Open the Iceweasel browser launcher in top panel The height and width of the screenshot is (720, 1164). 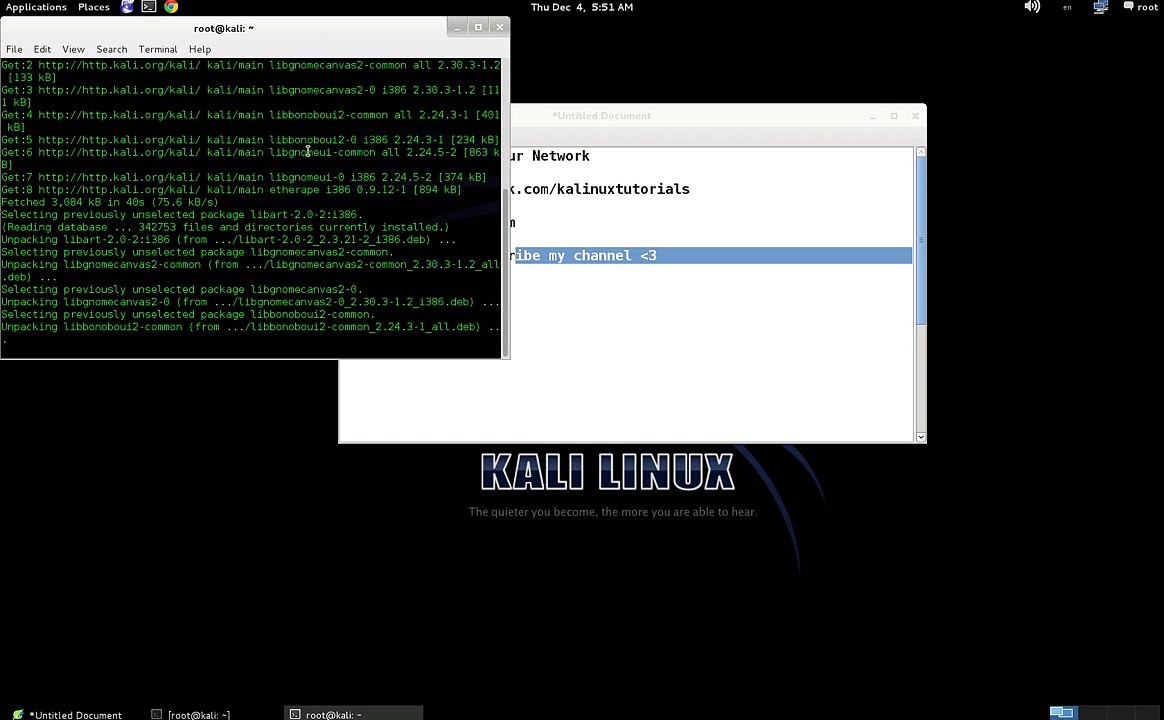click(x=127, y=7)
